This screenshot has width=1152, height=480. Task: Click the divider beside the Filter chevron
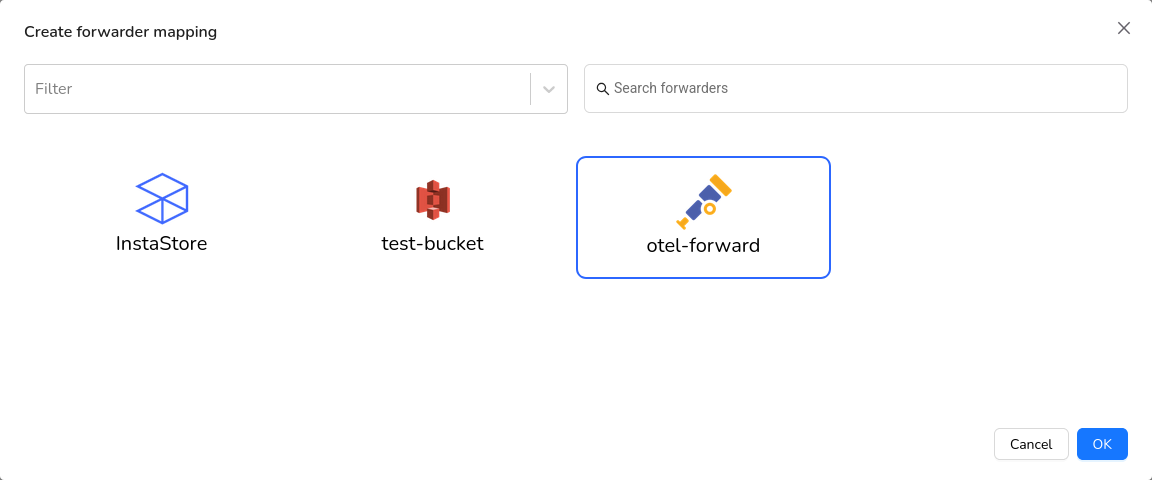[x=530, y=89]
